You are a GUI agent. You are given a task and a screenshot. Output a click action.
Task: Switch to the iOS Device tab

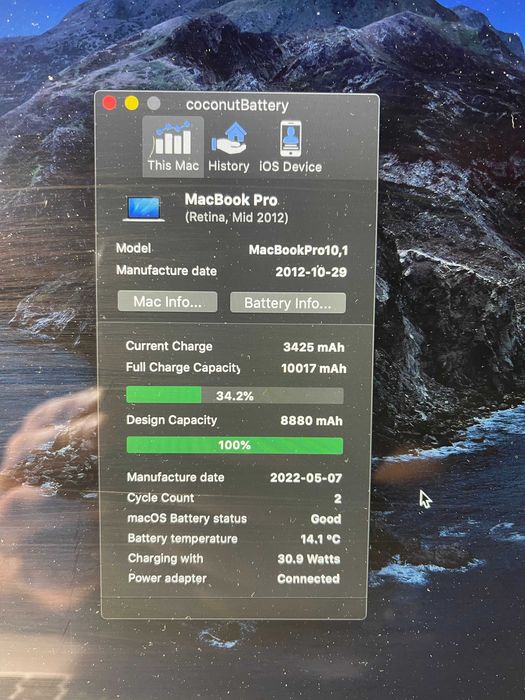[291, 147]
